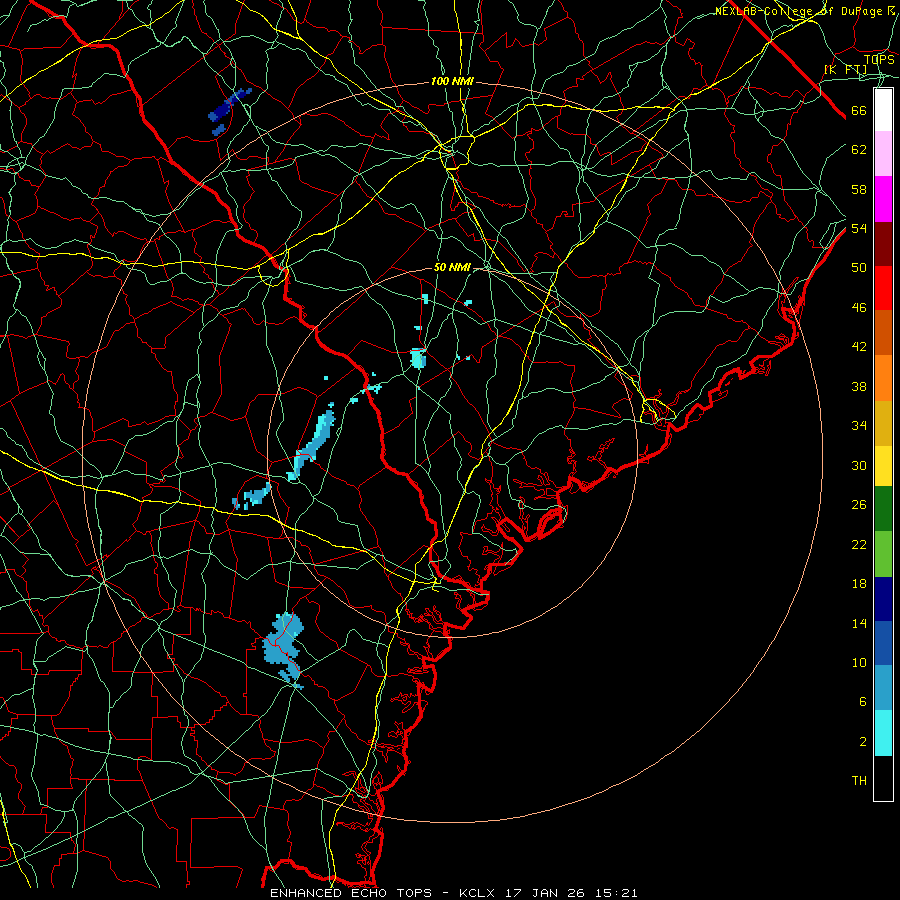
Task: Click the TOPS legend title
Action: (879, 60)
